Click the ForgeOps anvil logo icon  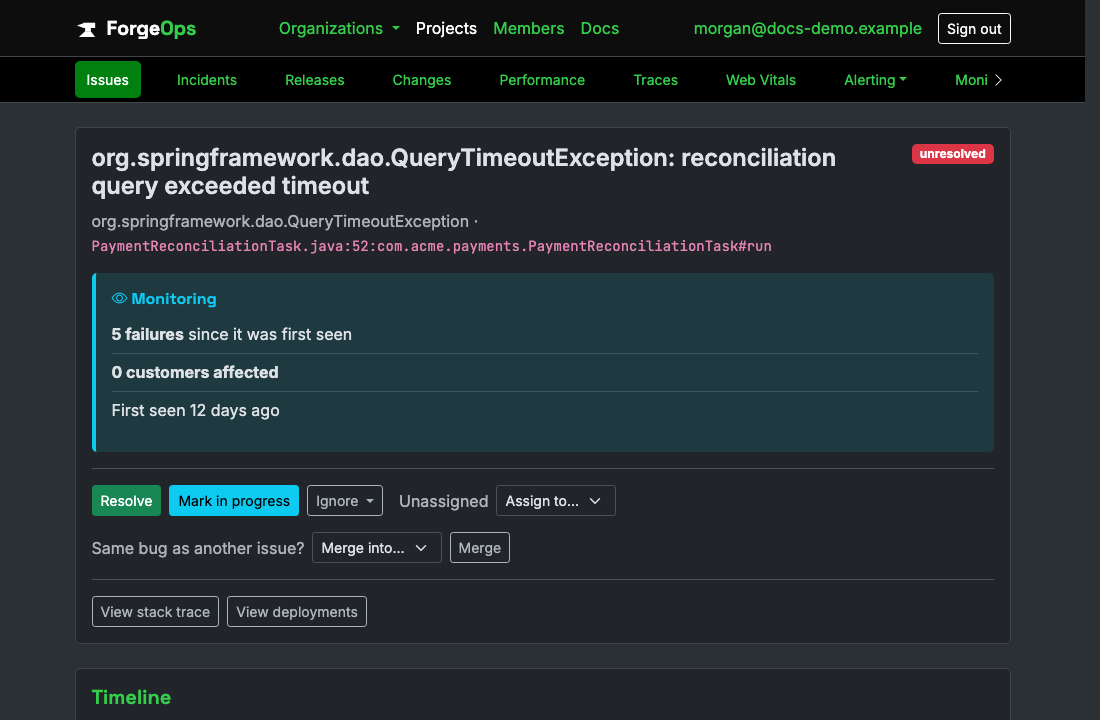(86, 29)
